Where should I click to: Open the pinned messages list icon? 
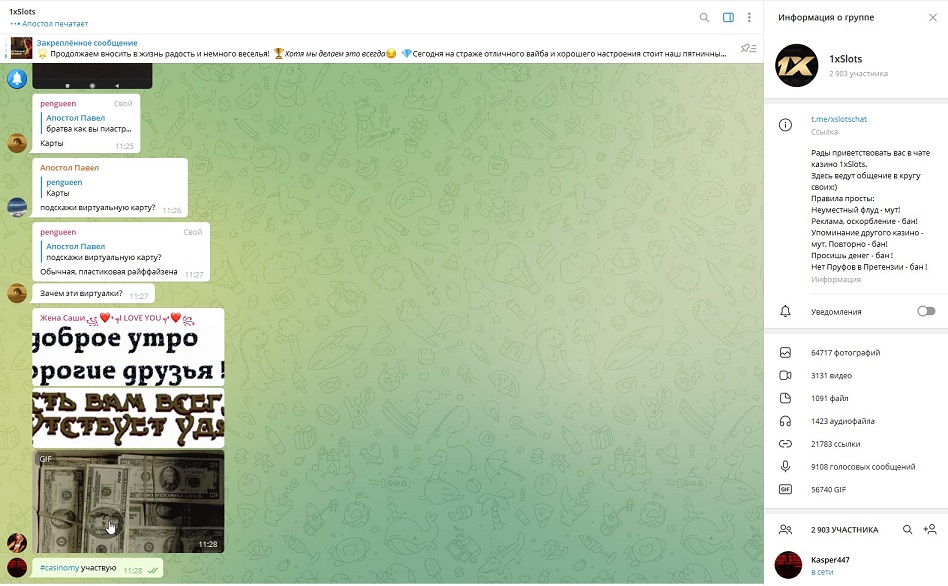[x=748, y=48]
